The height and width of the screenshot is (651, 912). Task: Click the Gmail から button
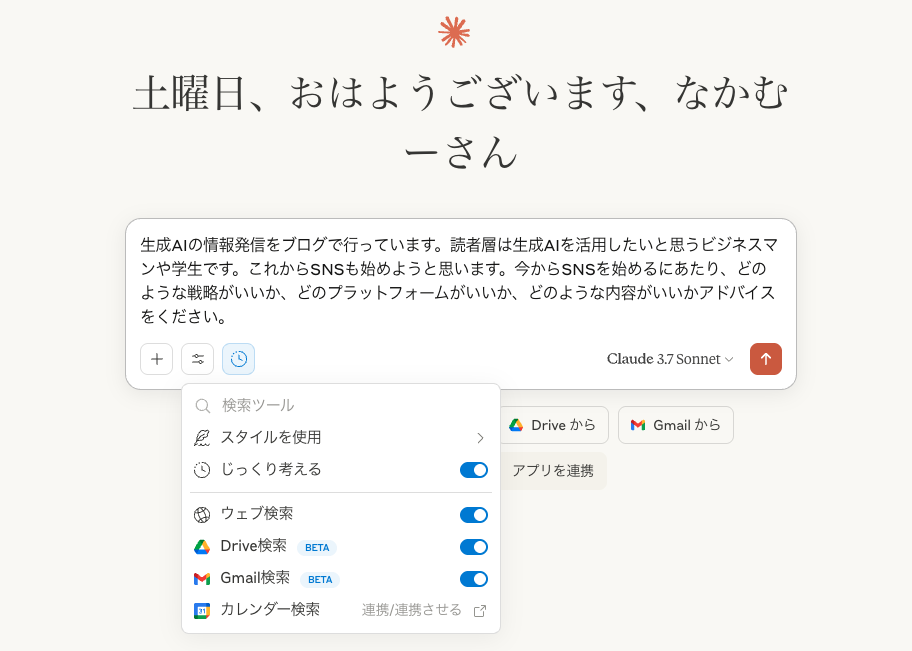676,425
